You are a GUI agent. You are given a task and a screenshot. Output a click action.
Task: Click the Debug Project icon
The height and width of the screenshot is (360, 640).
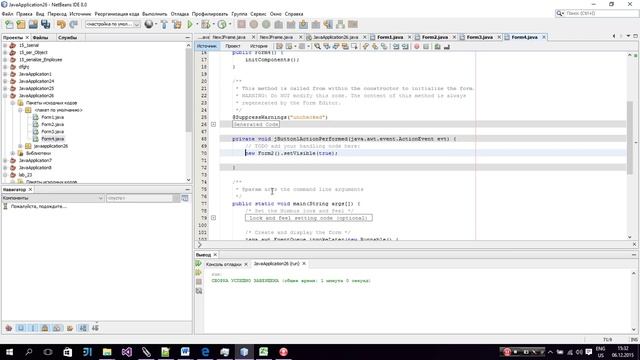click(206, 24)
